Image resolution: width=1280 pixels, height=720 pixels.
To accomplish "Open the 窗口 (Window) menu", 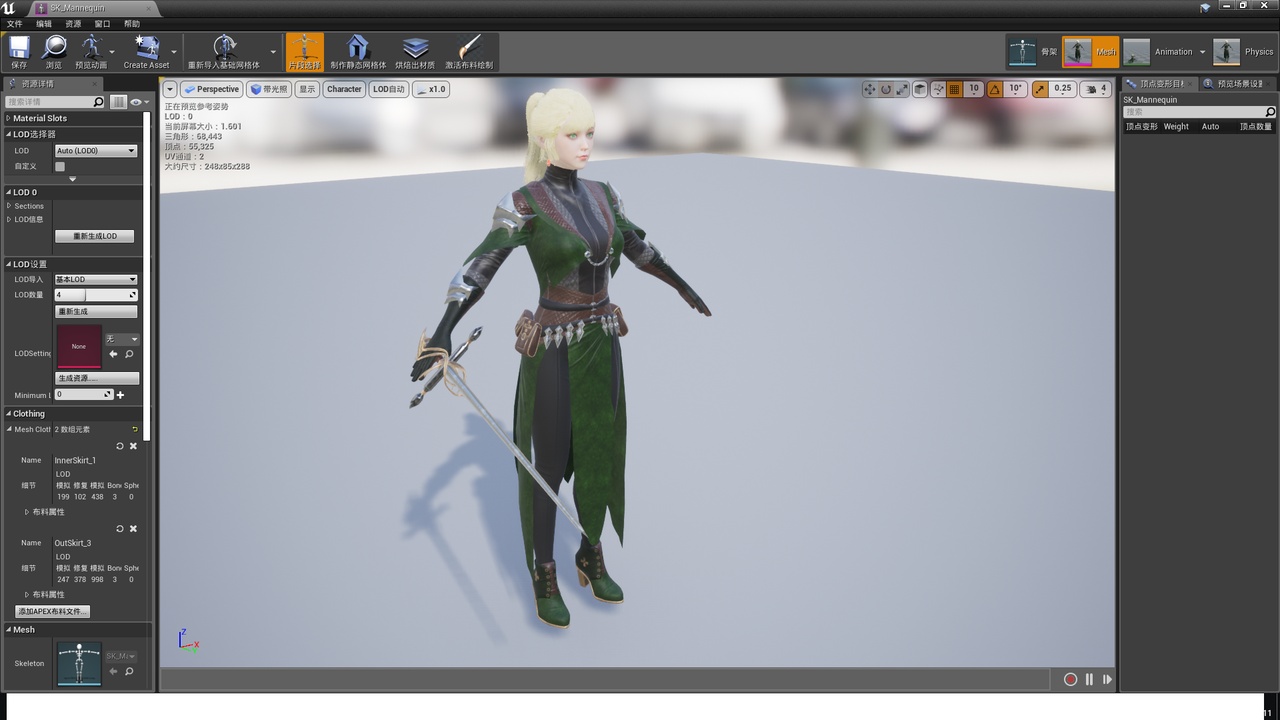I will tap(102, 24).
